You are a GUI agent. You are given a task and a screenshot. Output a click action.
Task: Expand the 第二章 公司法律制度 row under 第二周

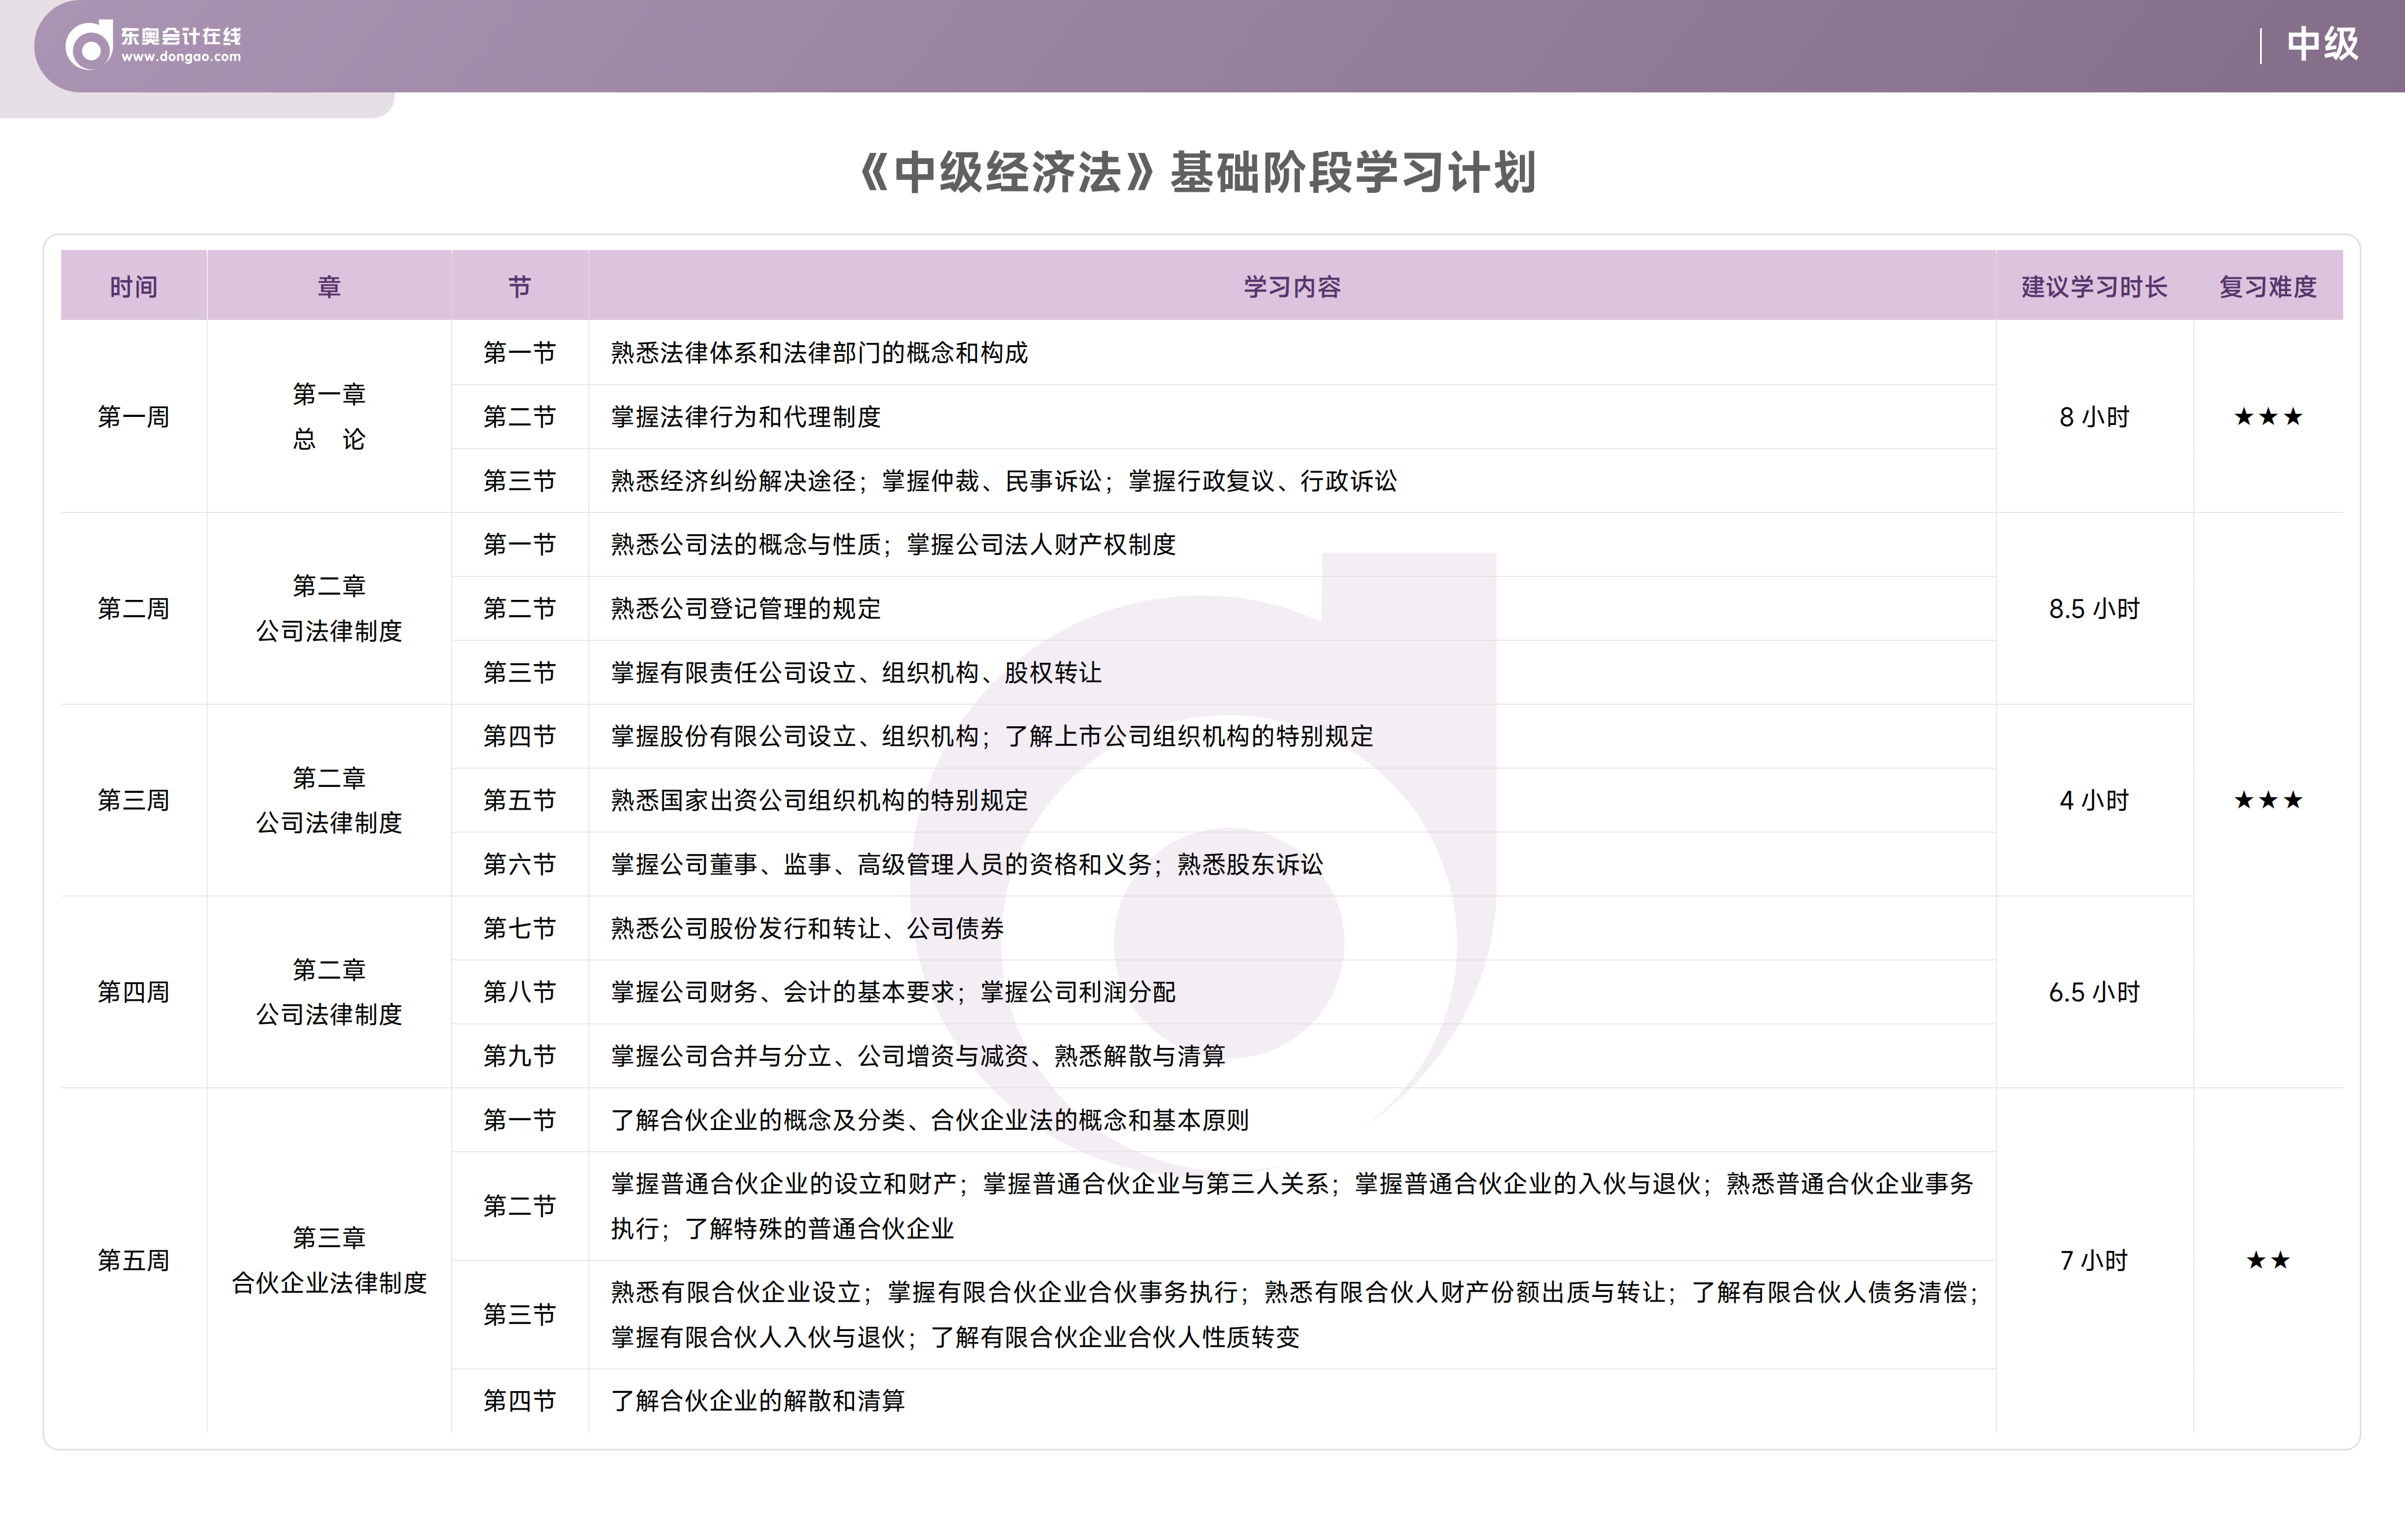(x=329, y=608)
